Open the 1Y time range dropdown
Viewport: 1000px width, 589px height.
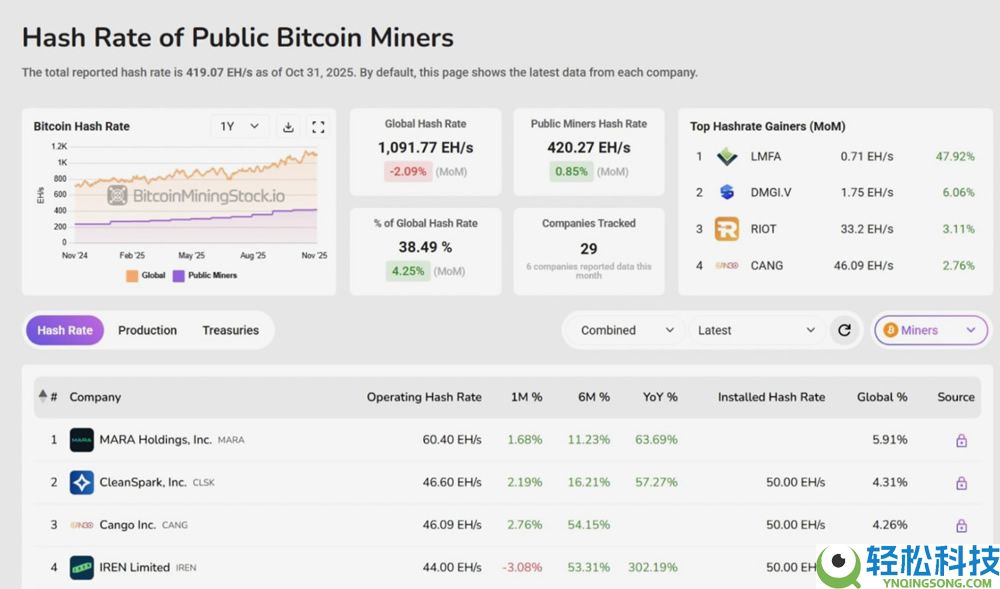pos(240,127)
